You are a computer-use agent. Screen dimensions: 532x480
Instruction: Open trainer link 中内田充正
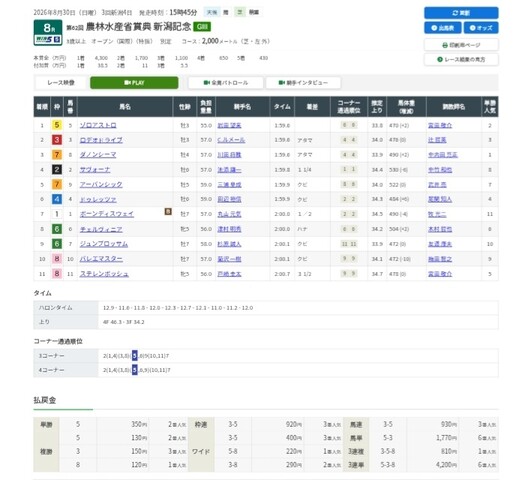tap(443, 155)
